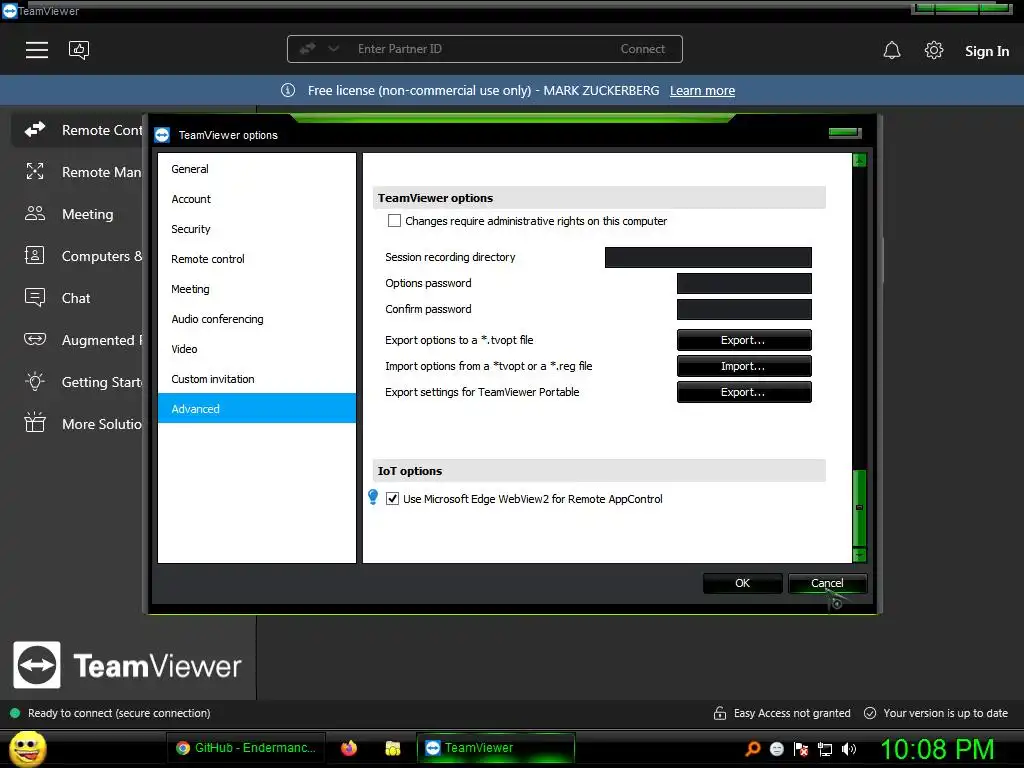Screen dimensions: 1024x768
Task: Expand connection type dropdown chevron
Action: pos(333,48)
